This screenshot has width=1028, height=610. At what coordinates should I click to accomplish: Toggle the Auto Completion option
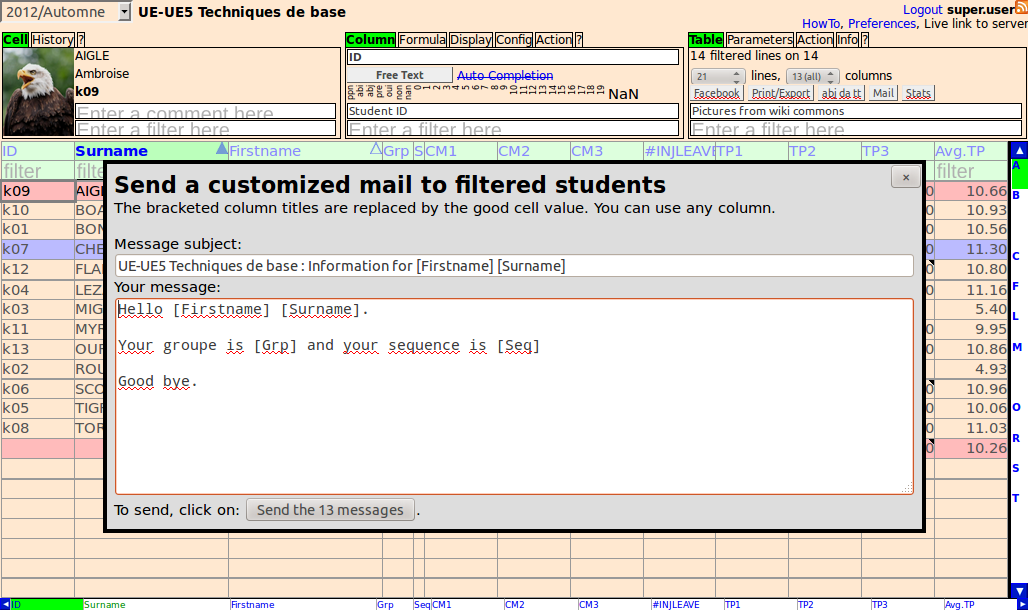tap(505, 75)
